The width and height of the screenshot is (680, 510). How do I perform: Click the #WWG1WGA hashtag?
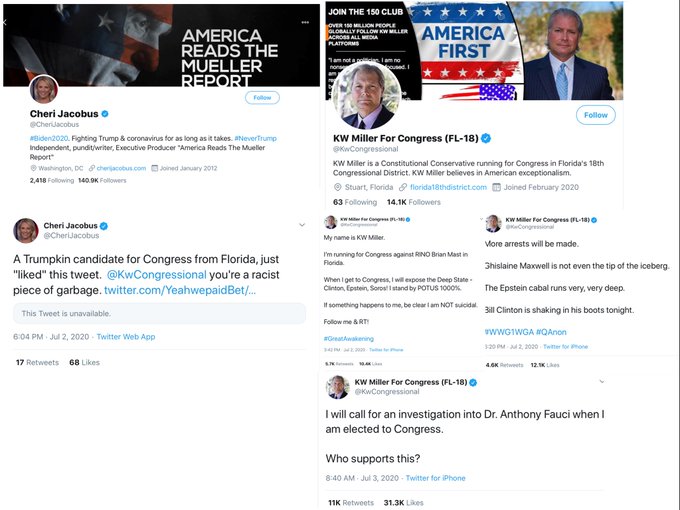(509, 332)
